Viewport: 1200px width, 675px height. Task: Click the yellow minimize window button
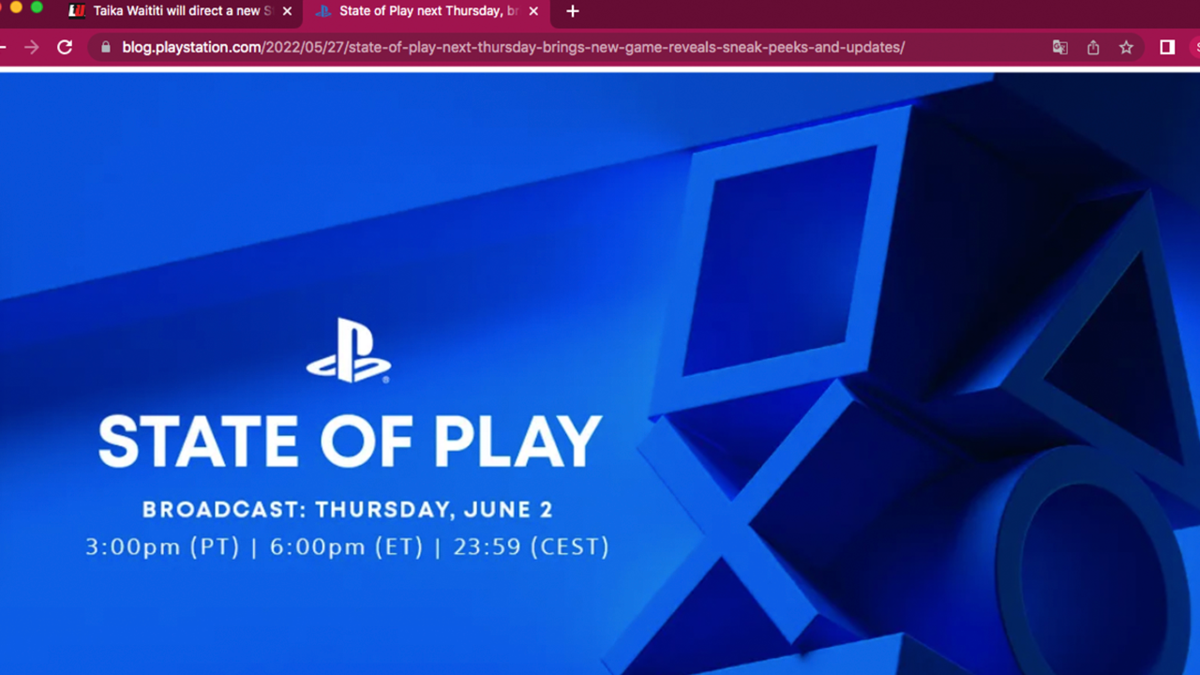click(15, 7)
